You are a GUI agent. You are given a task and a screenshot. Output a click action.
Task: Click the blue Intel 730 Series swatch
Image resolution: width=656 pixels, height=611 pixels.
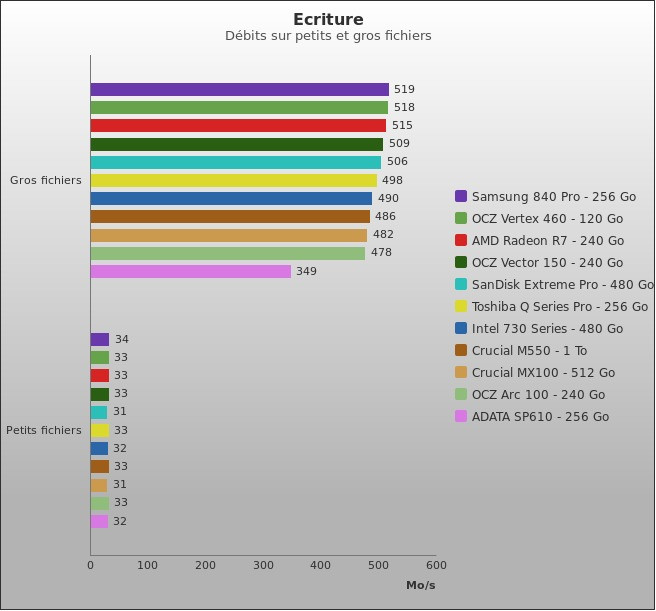click(461, 328)
